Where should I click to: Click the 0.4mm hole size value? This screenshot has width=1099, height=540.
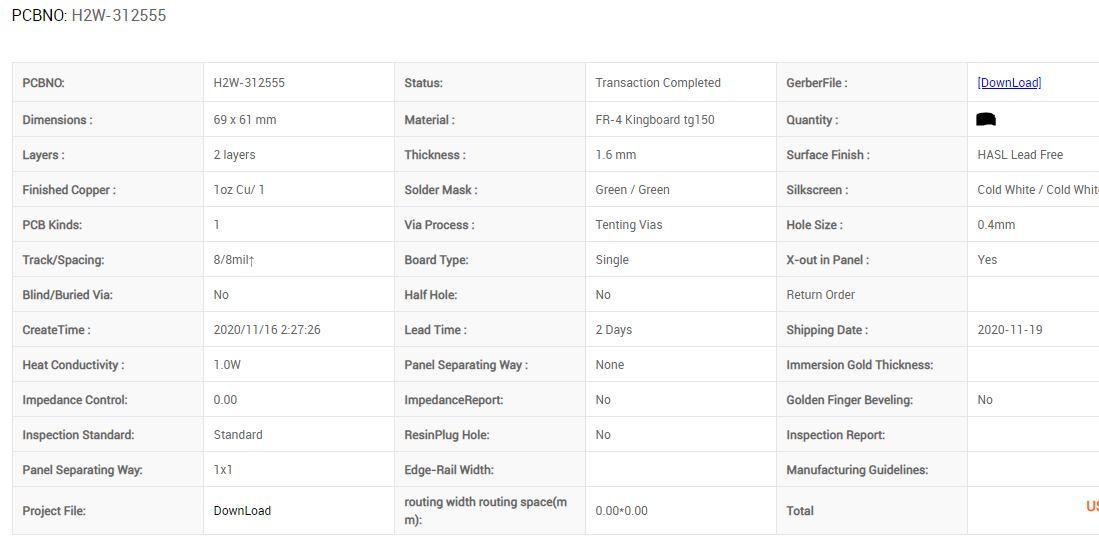tap(996, 225)
